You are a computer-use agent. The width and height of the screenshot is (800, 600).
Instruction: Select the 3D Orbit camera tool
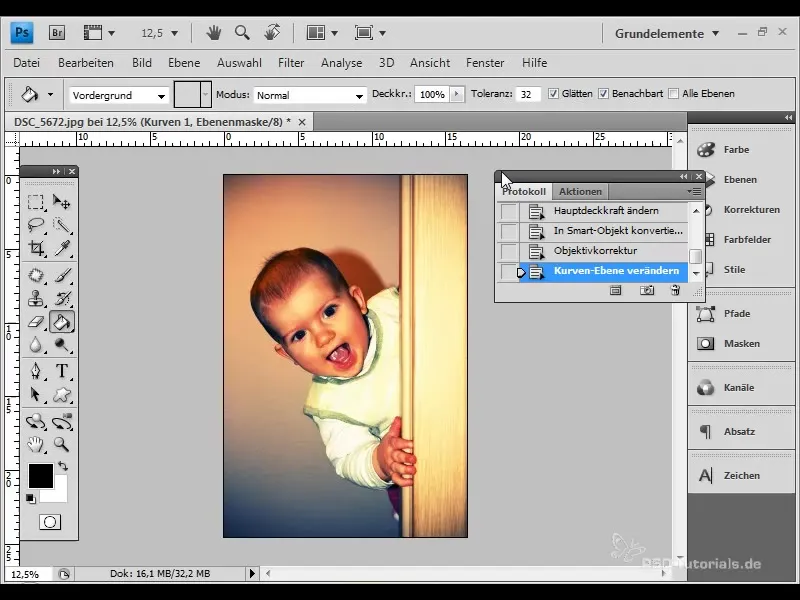tap(62, 421)
